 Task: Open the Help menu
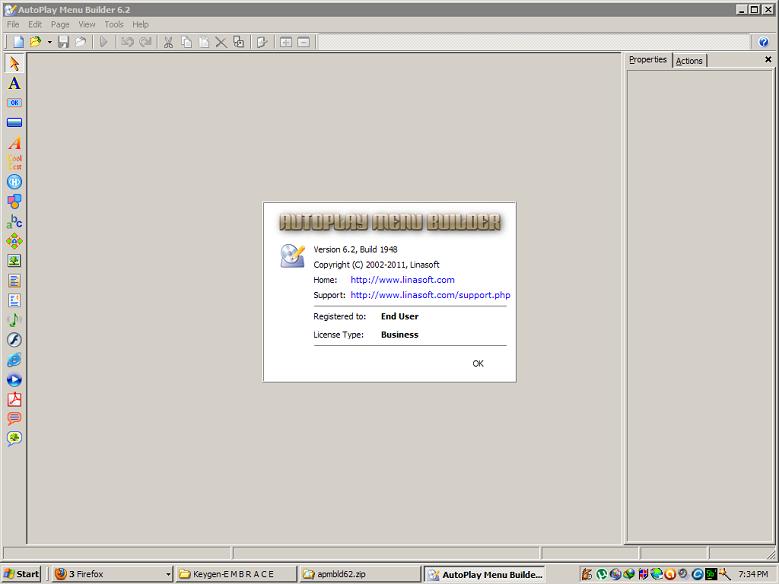pos(140,24)
